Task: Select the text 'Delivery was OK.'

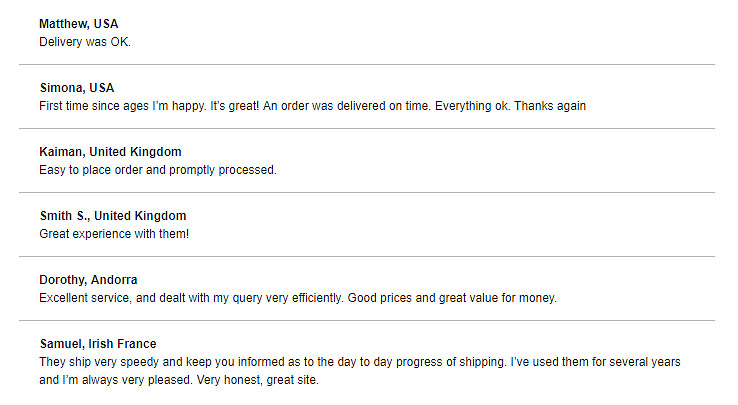Action: pyautogui.click(x=85, y=42)
